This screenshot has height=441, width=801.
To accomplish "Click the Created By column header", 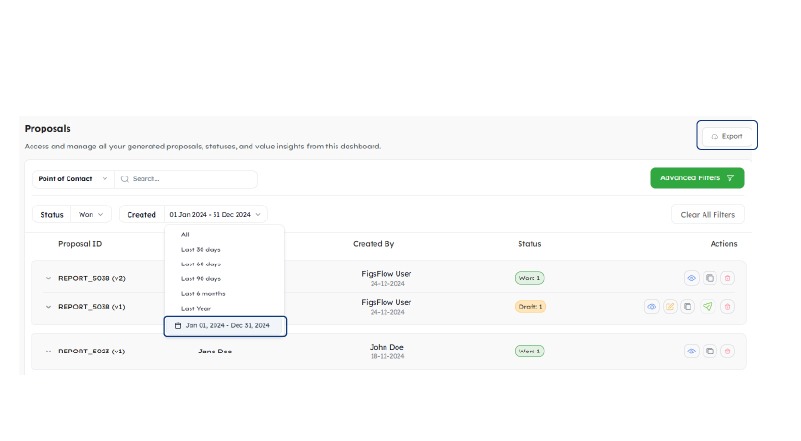I will coord(373,244).
